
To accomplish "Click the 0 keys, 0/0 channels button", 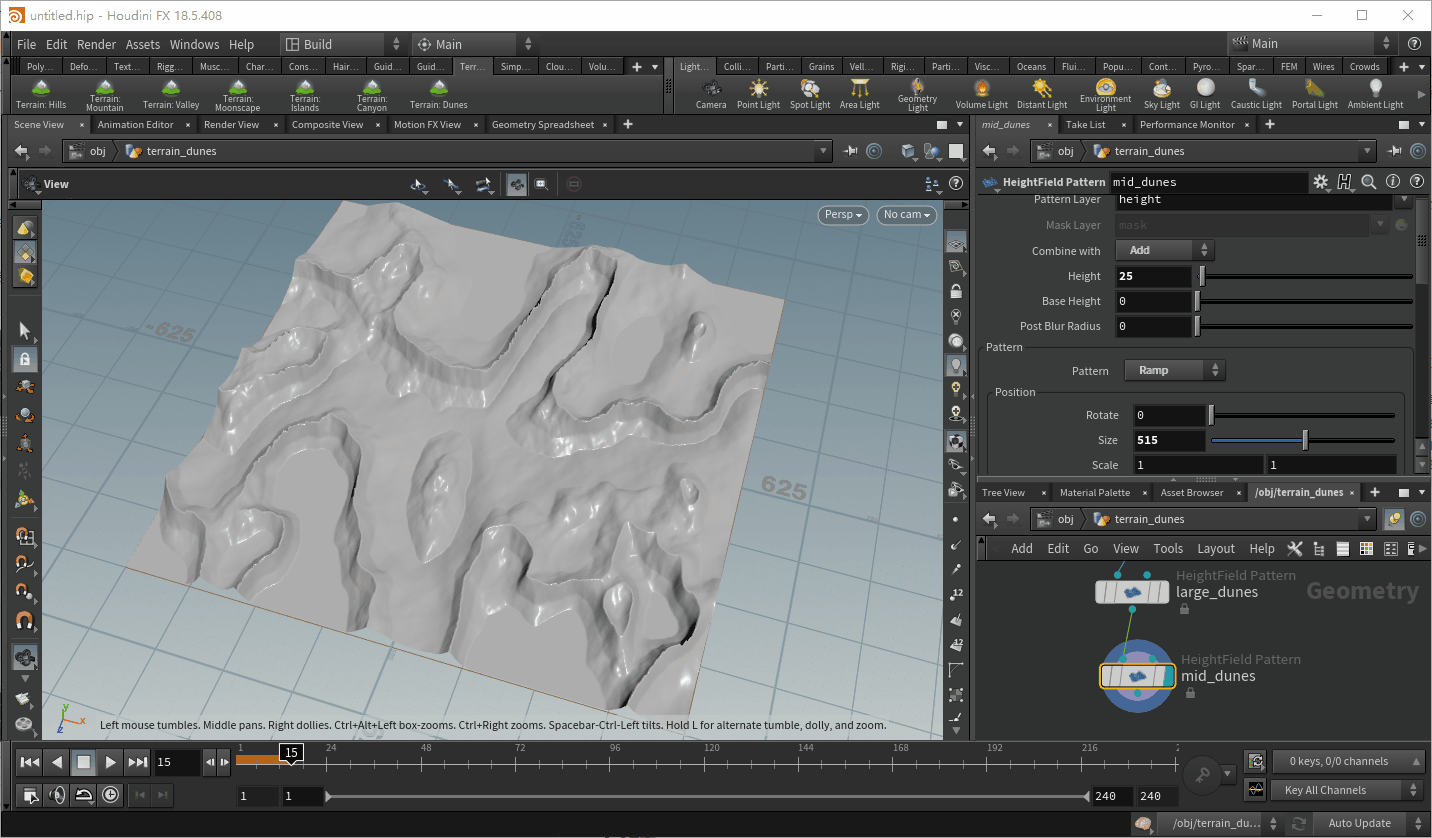I will 1347,761.
